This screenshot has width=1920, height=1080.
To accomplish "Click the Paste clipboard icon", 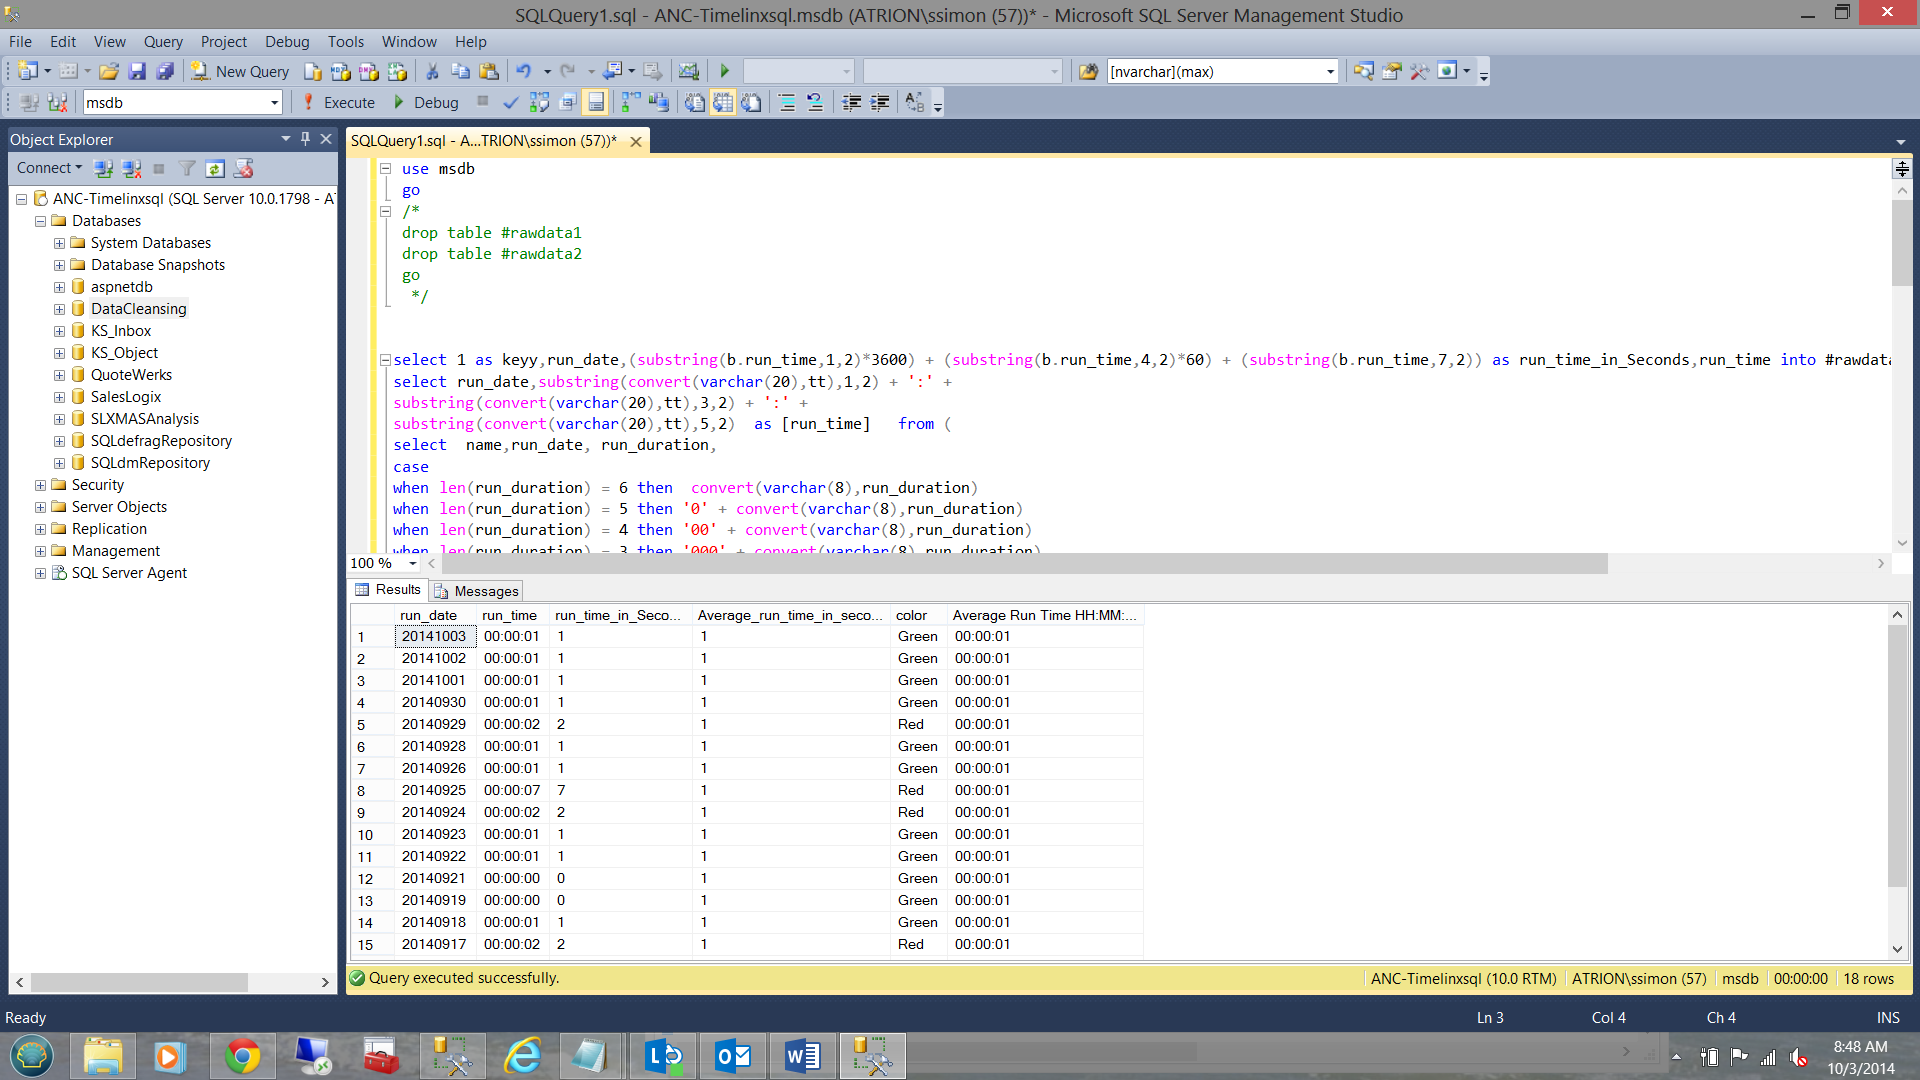I will pos(489,71).
